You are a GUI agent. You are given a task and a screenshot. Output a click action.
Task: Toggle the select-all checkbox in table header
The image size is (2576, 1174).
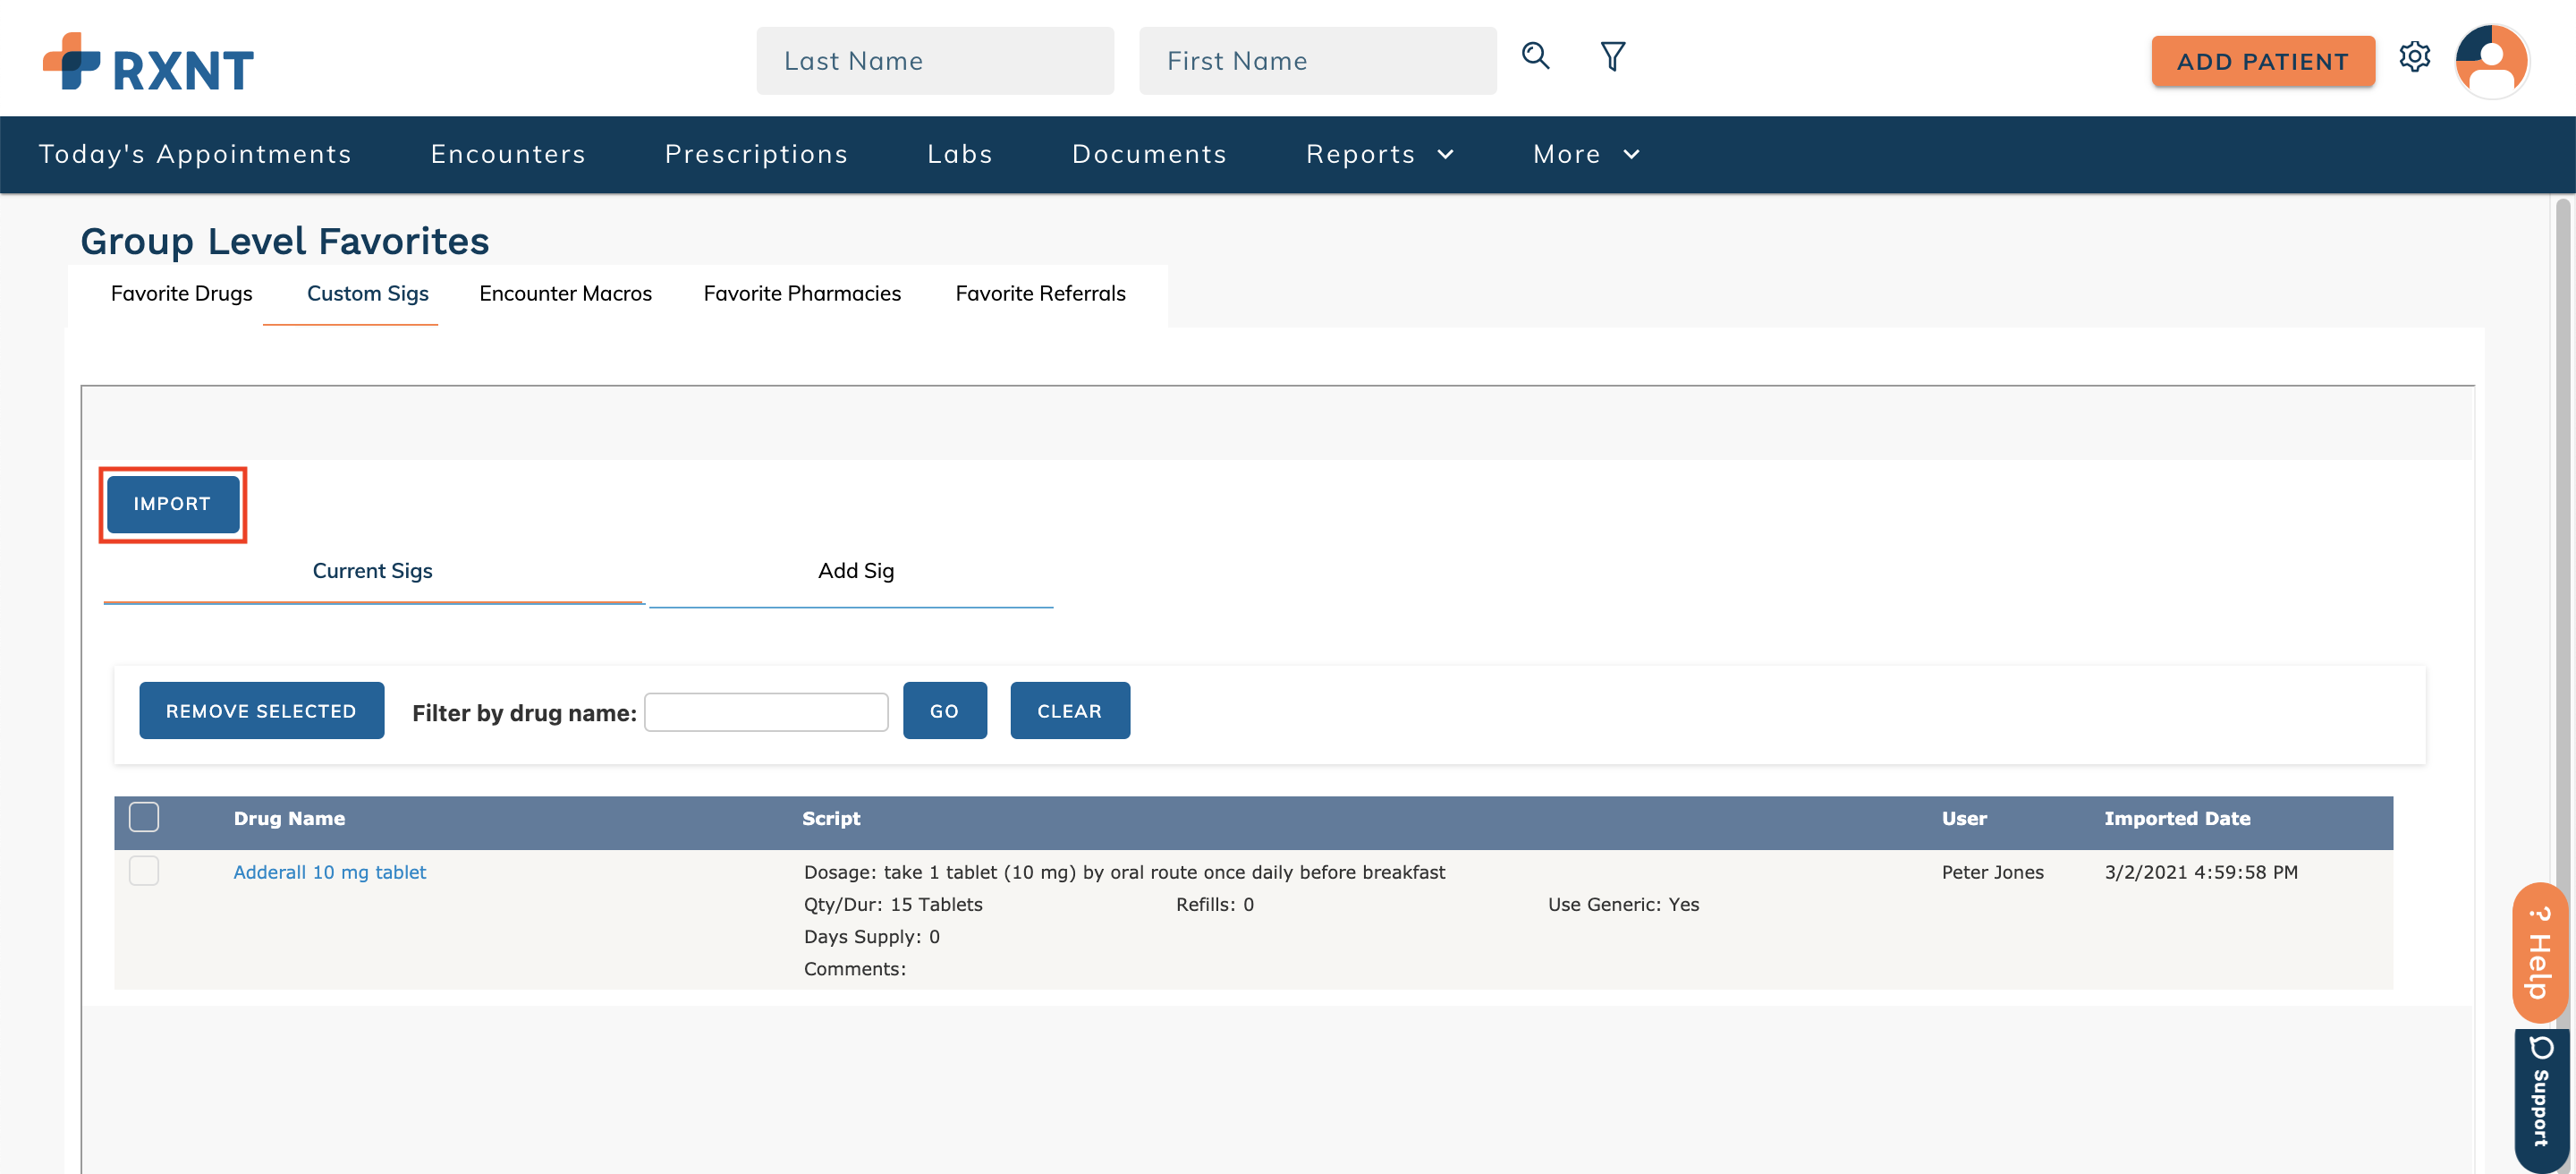point(144,817)
